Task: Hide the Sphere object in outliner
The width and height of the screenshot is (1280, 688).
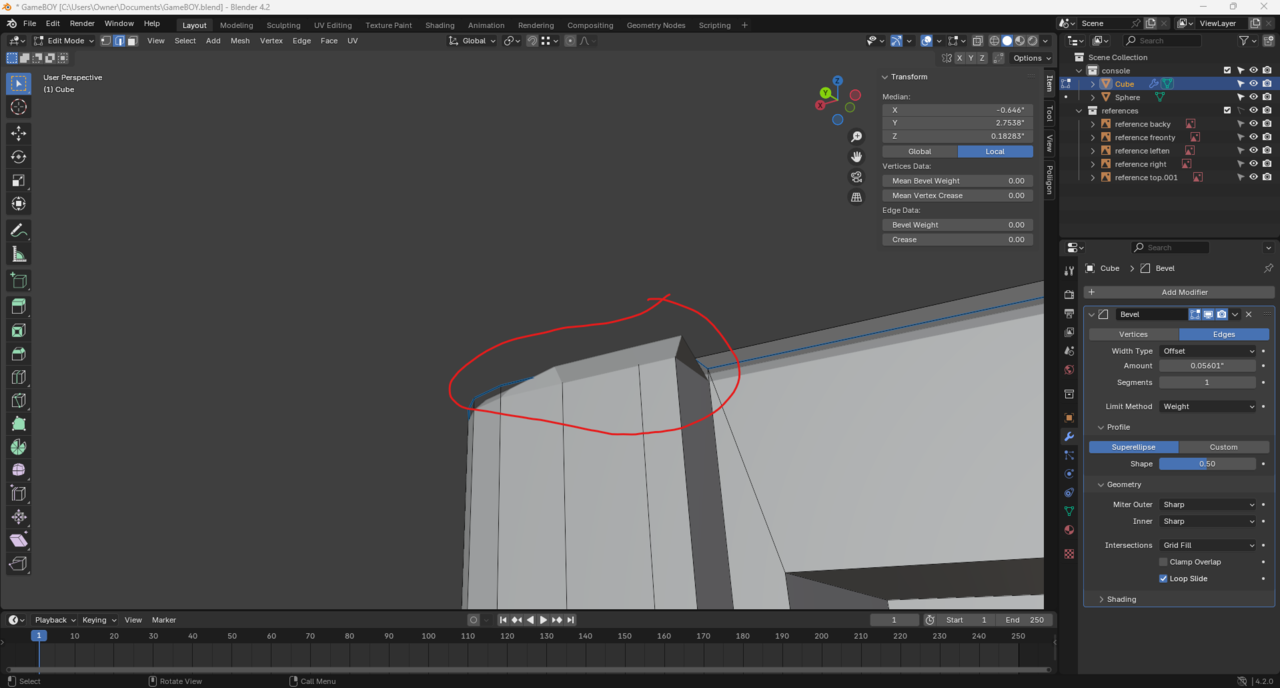Action: pyautogui.click(x=1253, y=97)
